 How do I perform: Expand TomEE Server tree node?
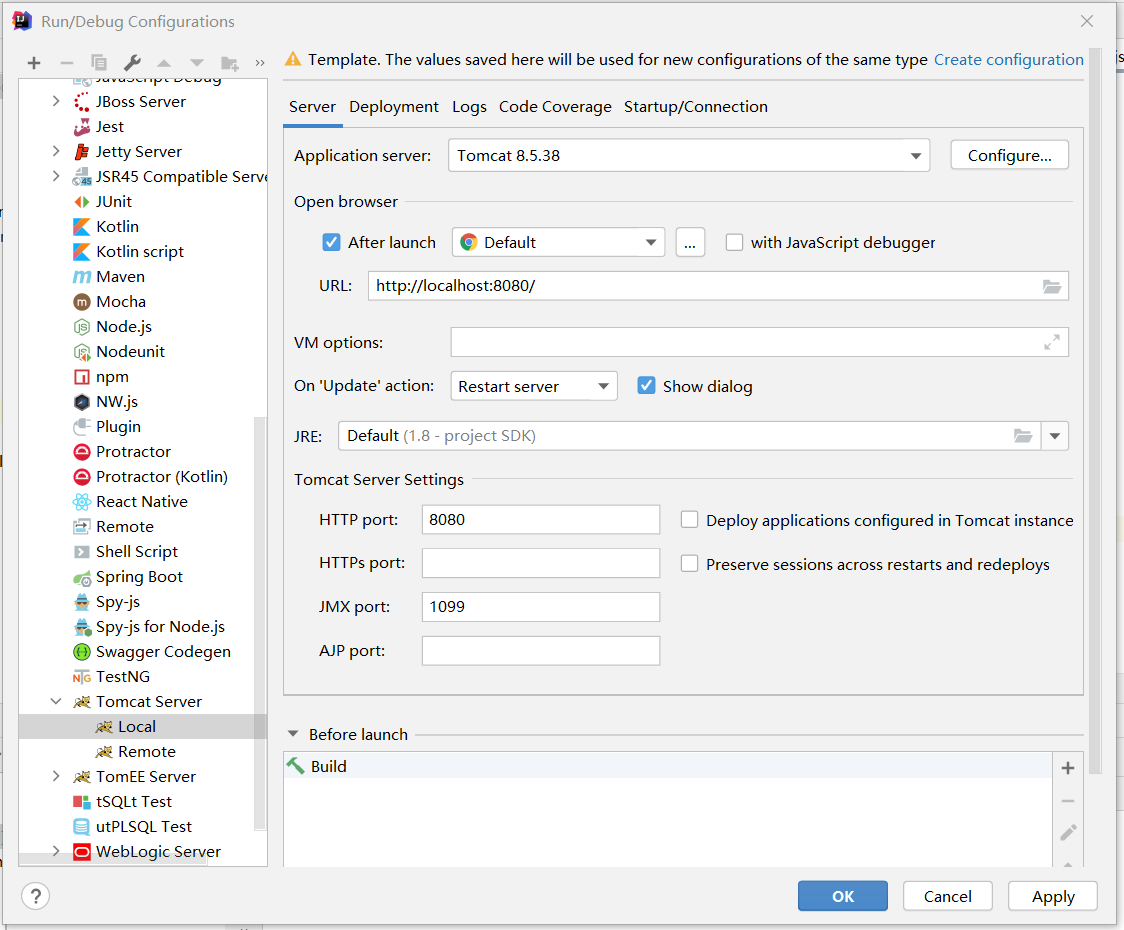[56, 777]
